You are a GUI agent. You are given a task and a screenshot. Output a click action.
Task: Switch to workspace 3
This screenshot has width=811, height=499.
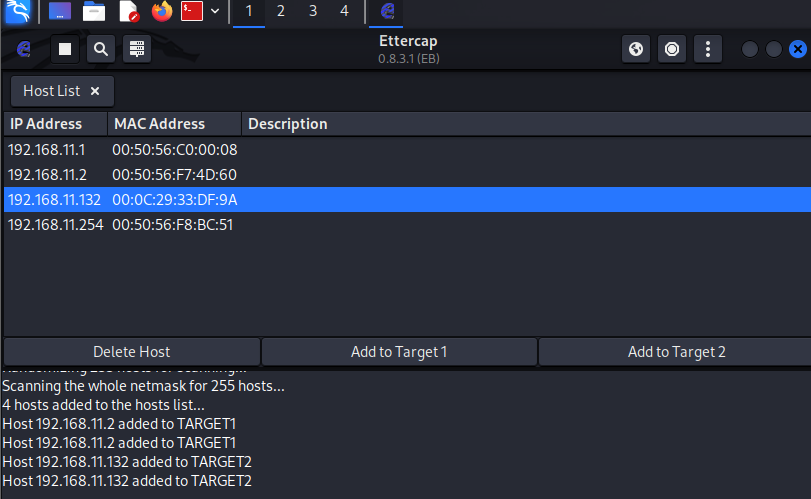313,11
